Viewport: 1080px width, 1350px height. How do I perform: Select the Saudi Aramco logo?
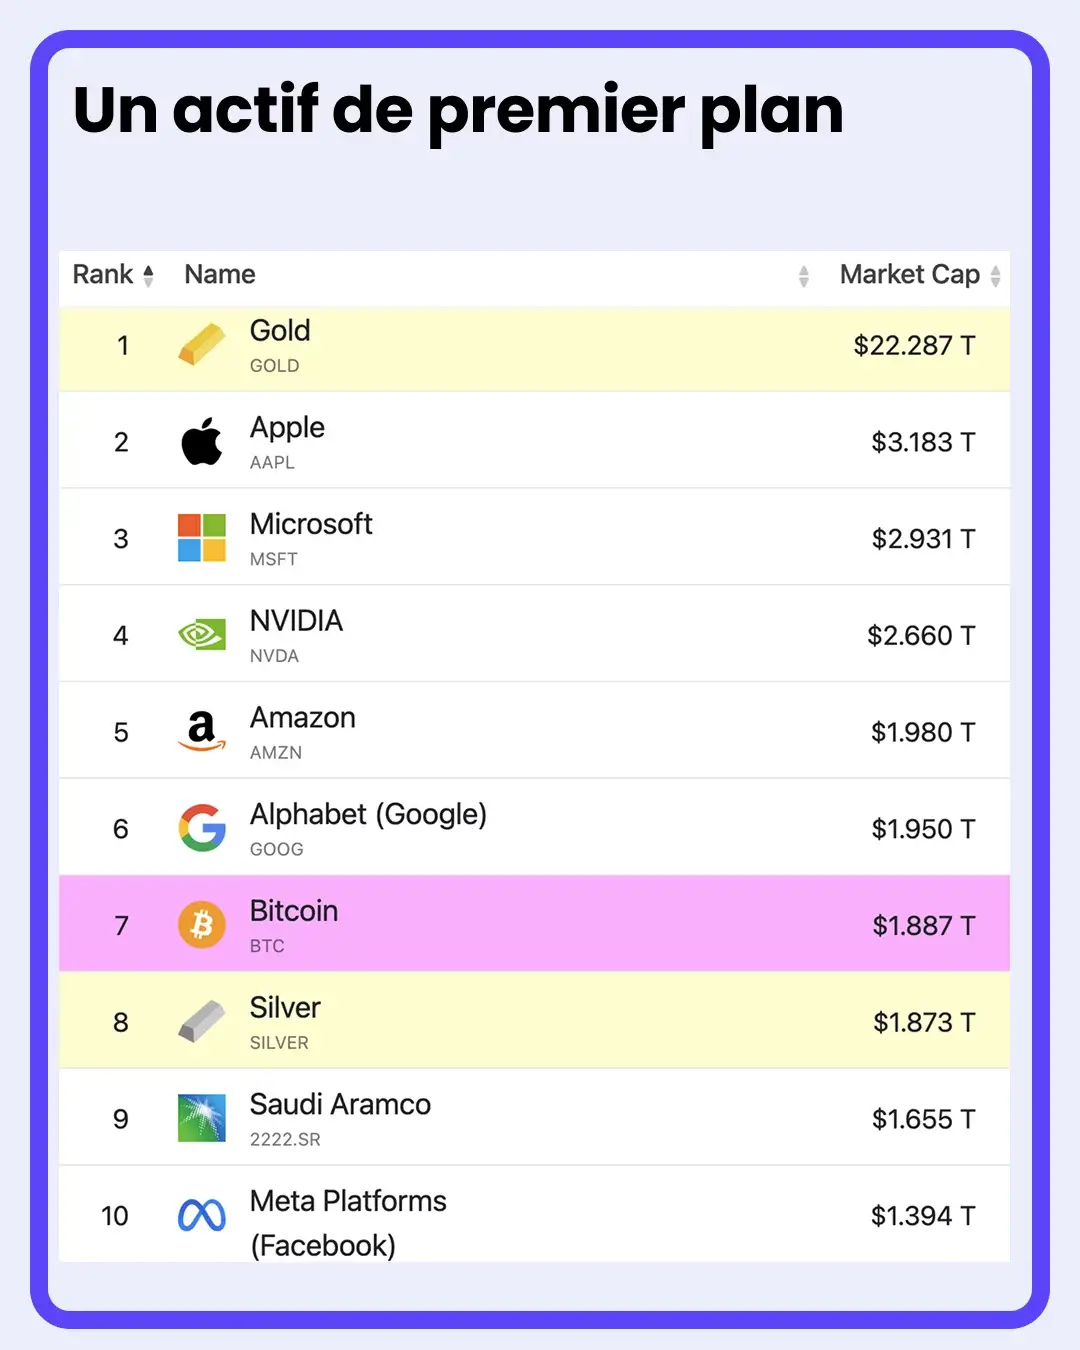tap(202, 1118)
